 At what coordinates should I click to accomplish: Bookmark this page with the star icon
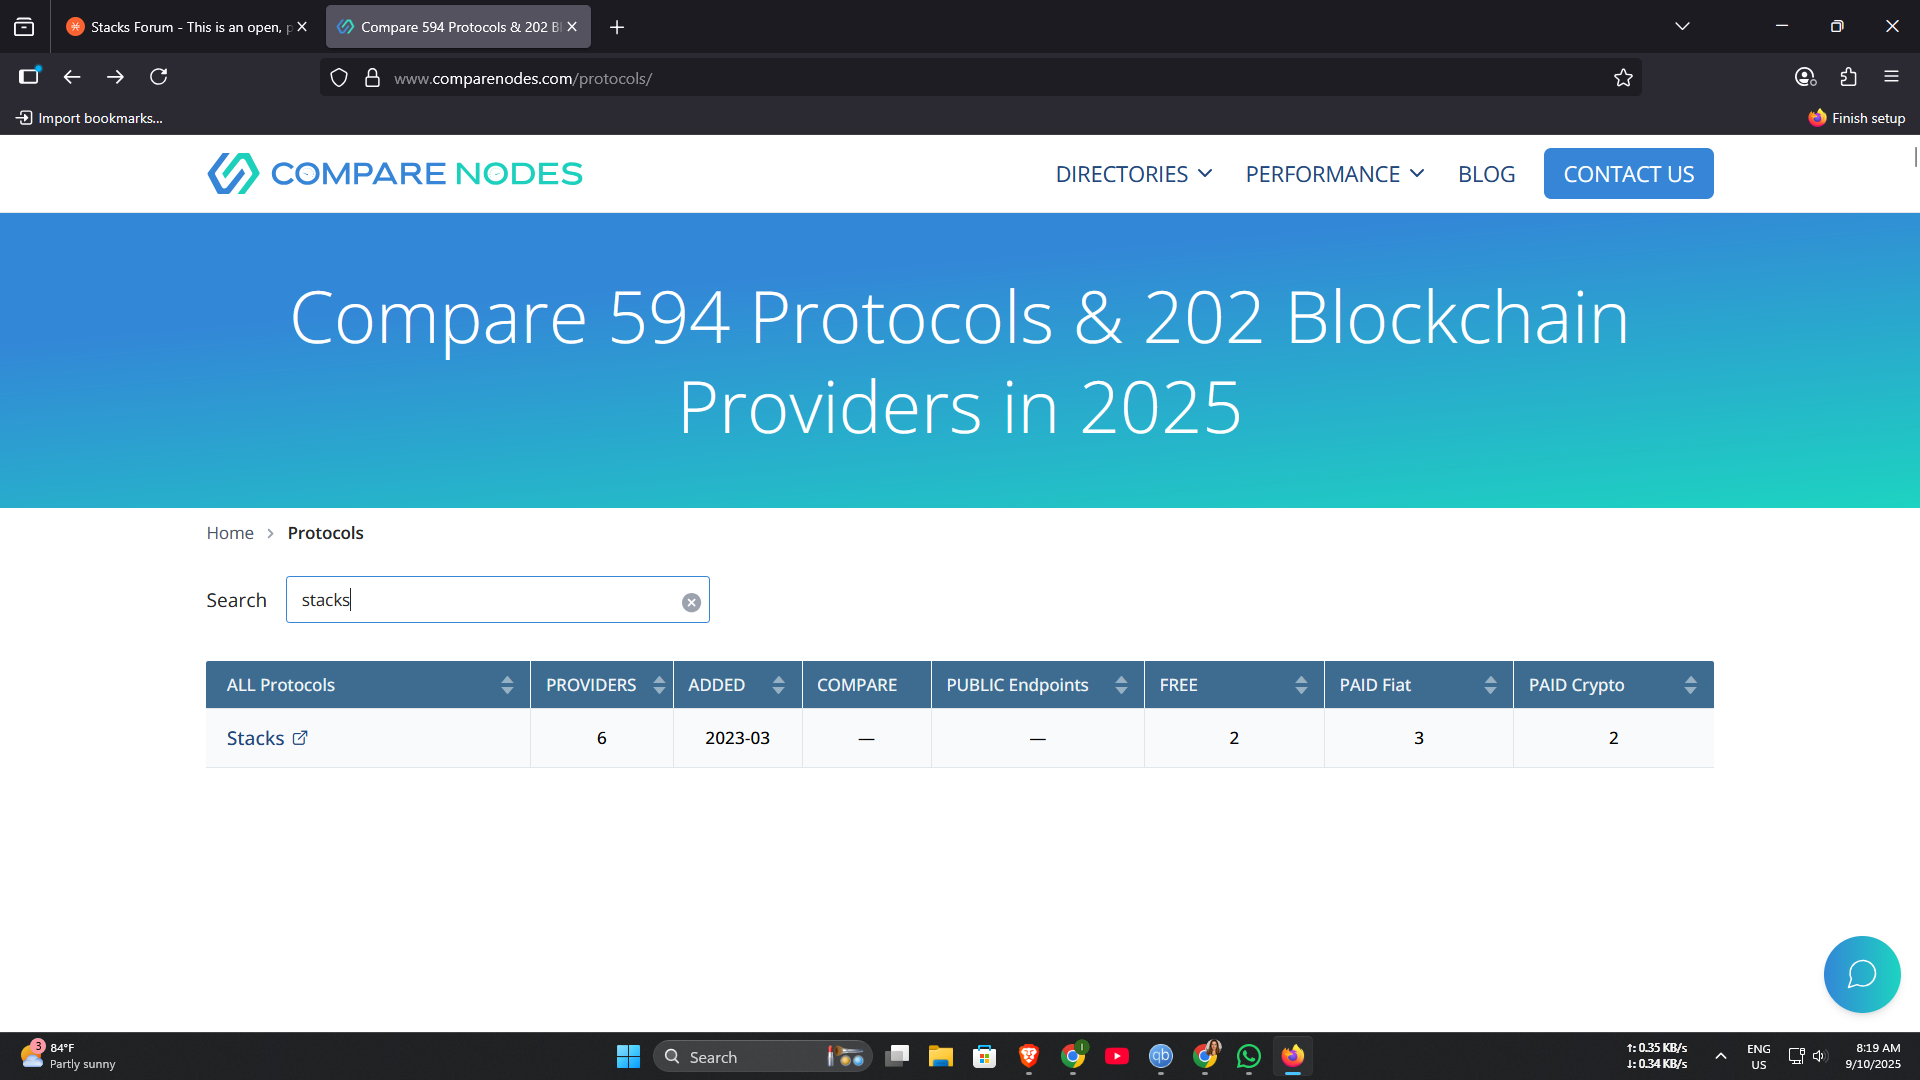[x=1623, y=78]
